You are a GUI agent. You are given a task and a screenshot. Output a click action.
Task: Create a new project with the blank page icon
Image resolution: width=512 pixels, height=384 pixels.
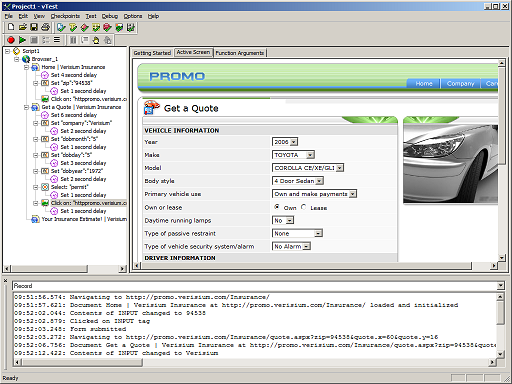[11, 27]
